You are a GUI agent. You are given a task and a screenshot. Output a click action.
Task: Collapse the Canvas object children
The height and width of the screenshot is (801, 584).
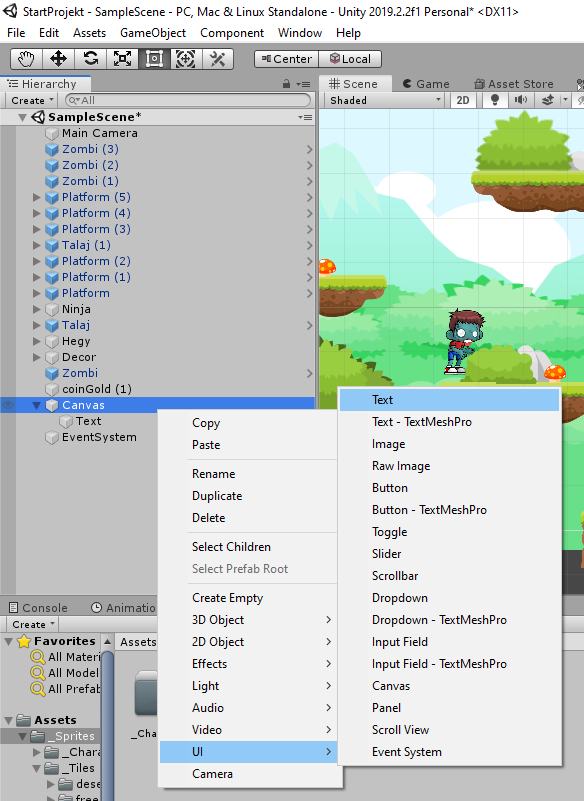pyautogui.click(x=36, y=405)
